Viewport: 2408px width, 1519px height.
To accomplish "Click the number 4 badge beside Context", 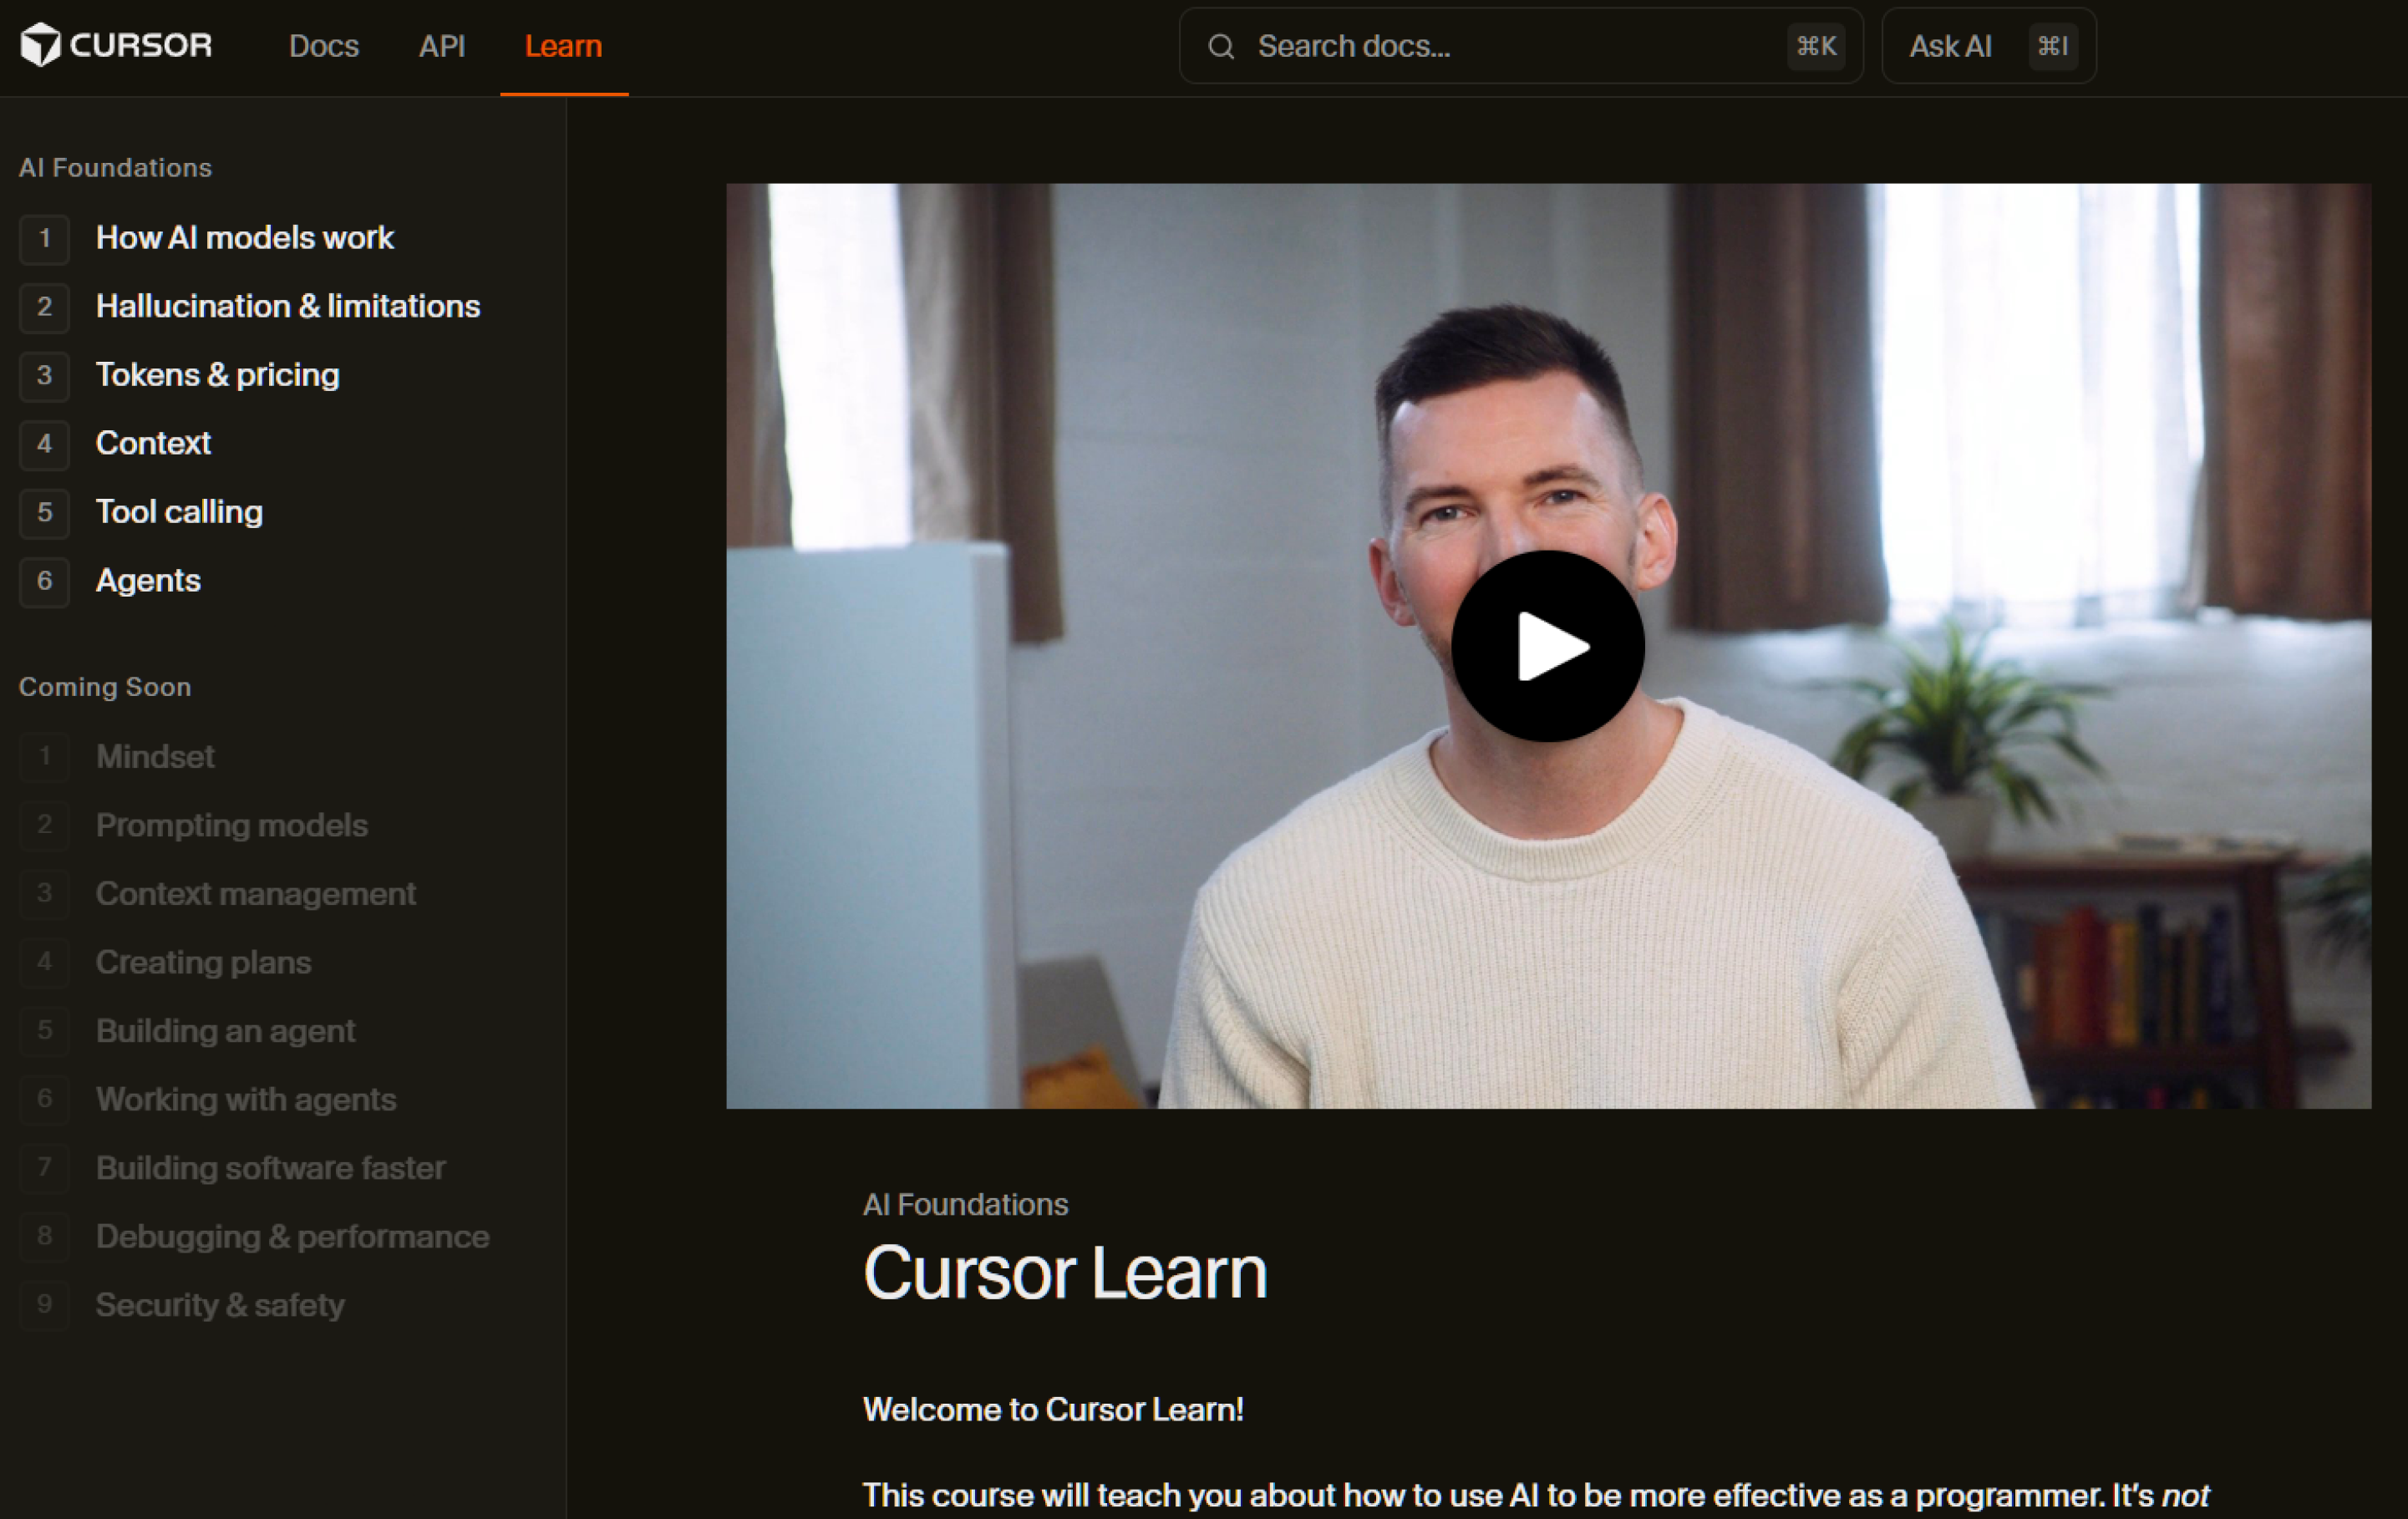I will [x=44, y=444].
